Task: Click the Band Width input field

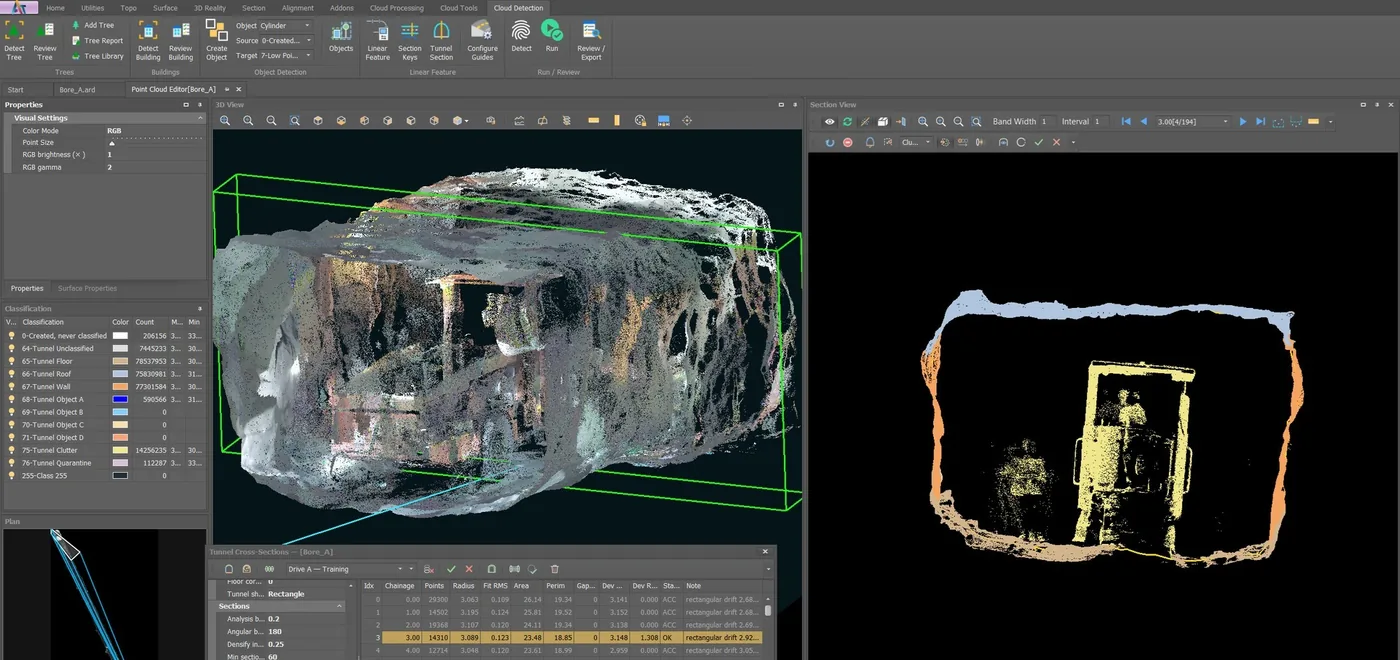Action: tap(1047, 122)
